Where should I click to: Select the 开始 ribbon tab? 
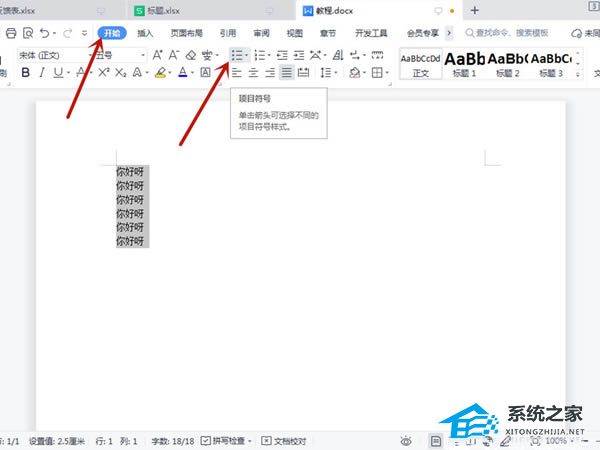pos(112,33)
